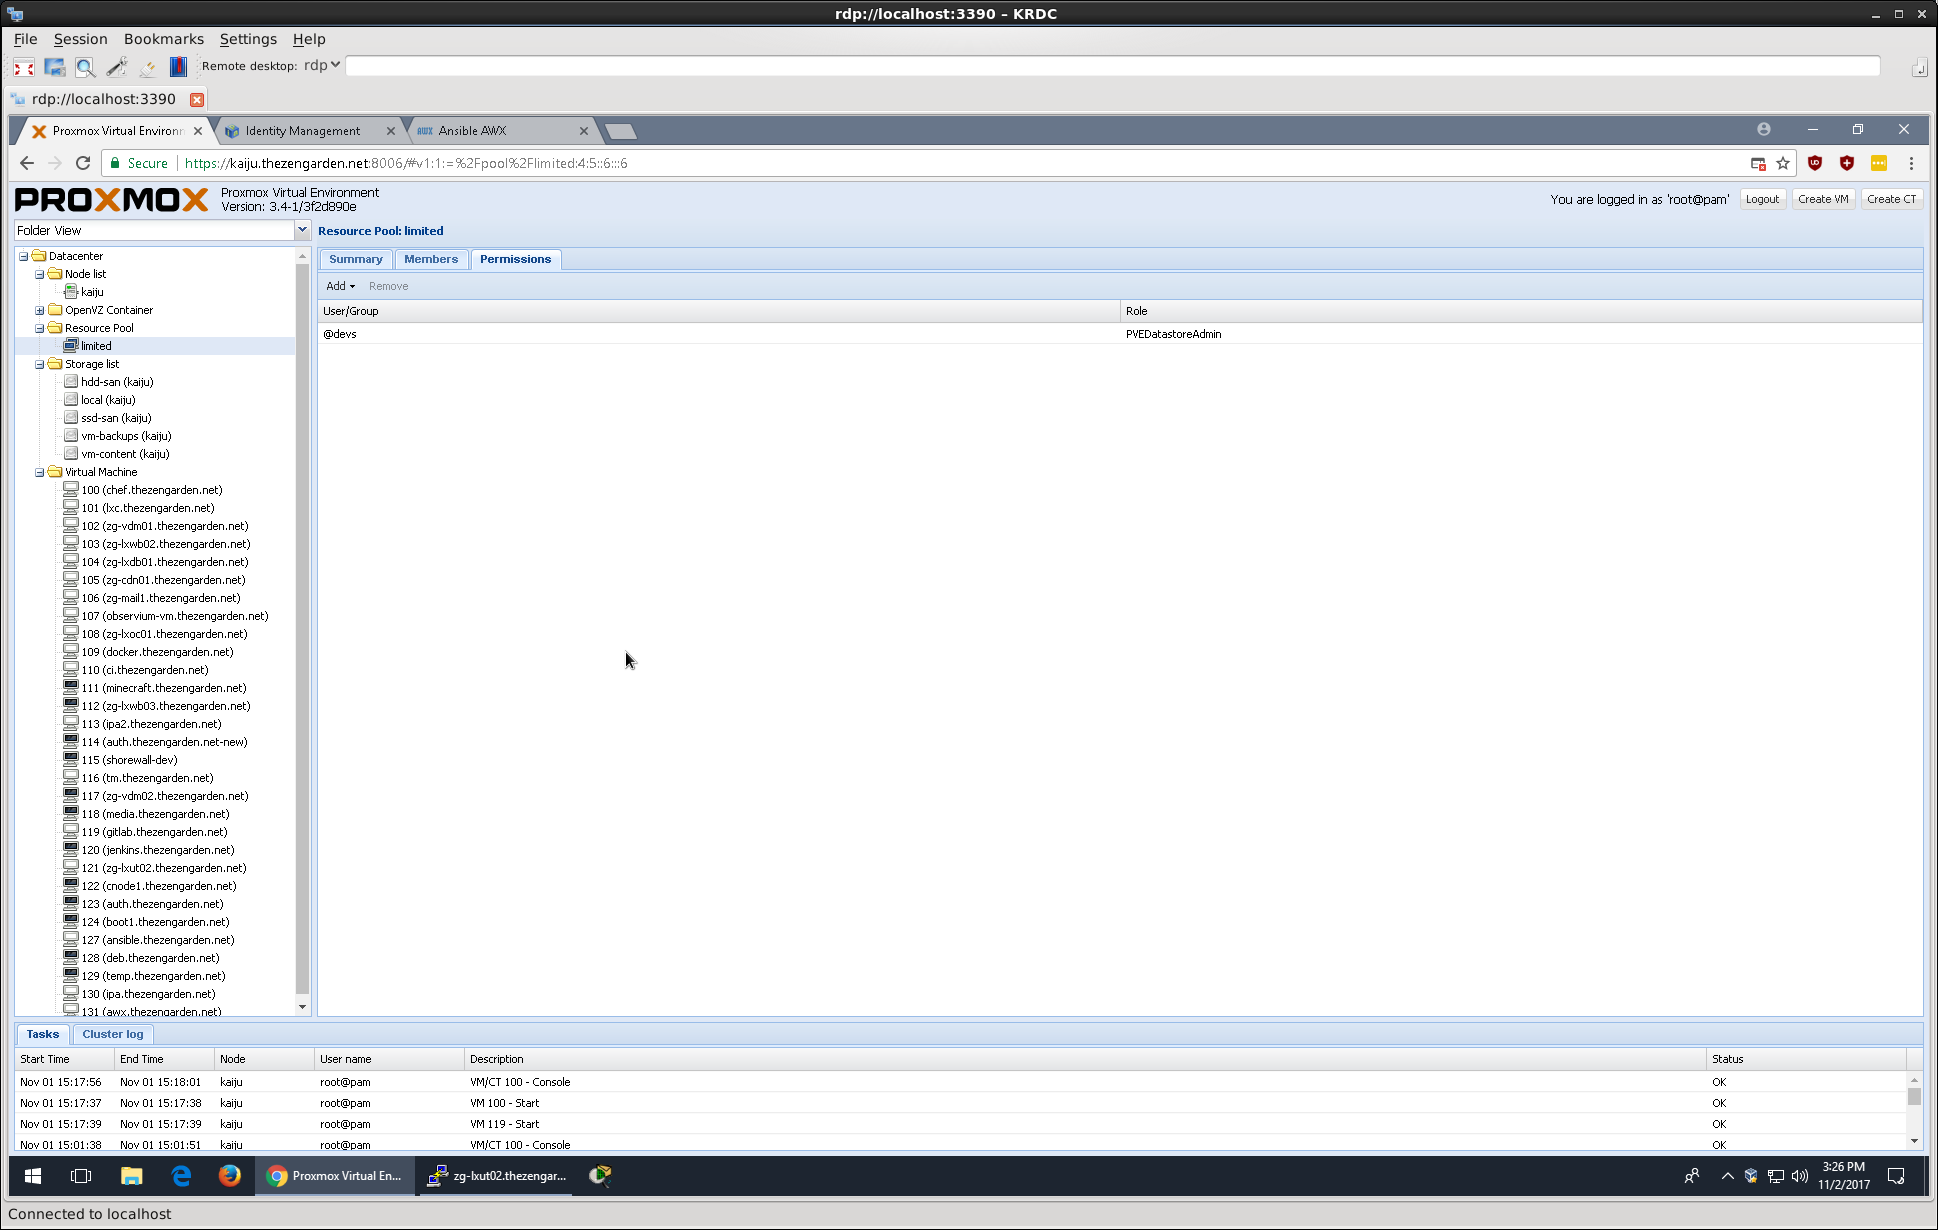The image size is (1938, 1230).
Task: Collapse the Storage list folder
Action: (40, 364)
